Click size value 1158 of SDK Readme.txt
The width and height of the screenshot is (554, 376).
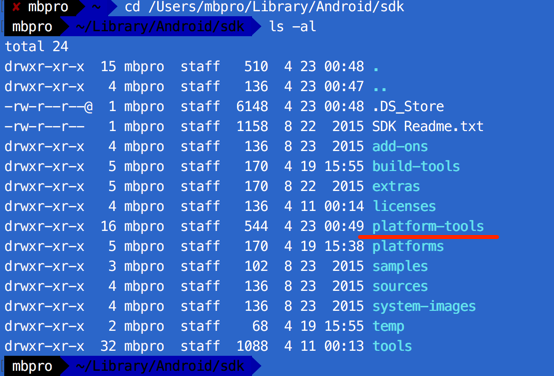click(x=252, y=127)
